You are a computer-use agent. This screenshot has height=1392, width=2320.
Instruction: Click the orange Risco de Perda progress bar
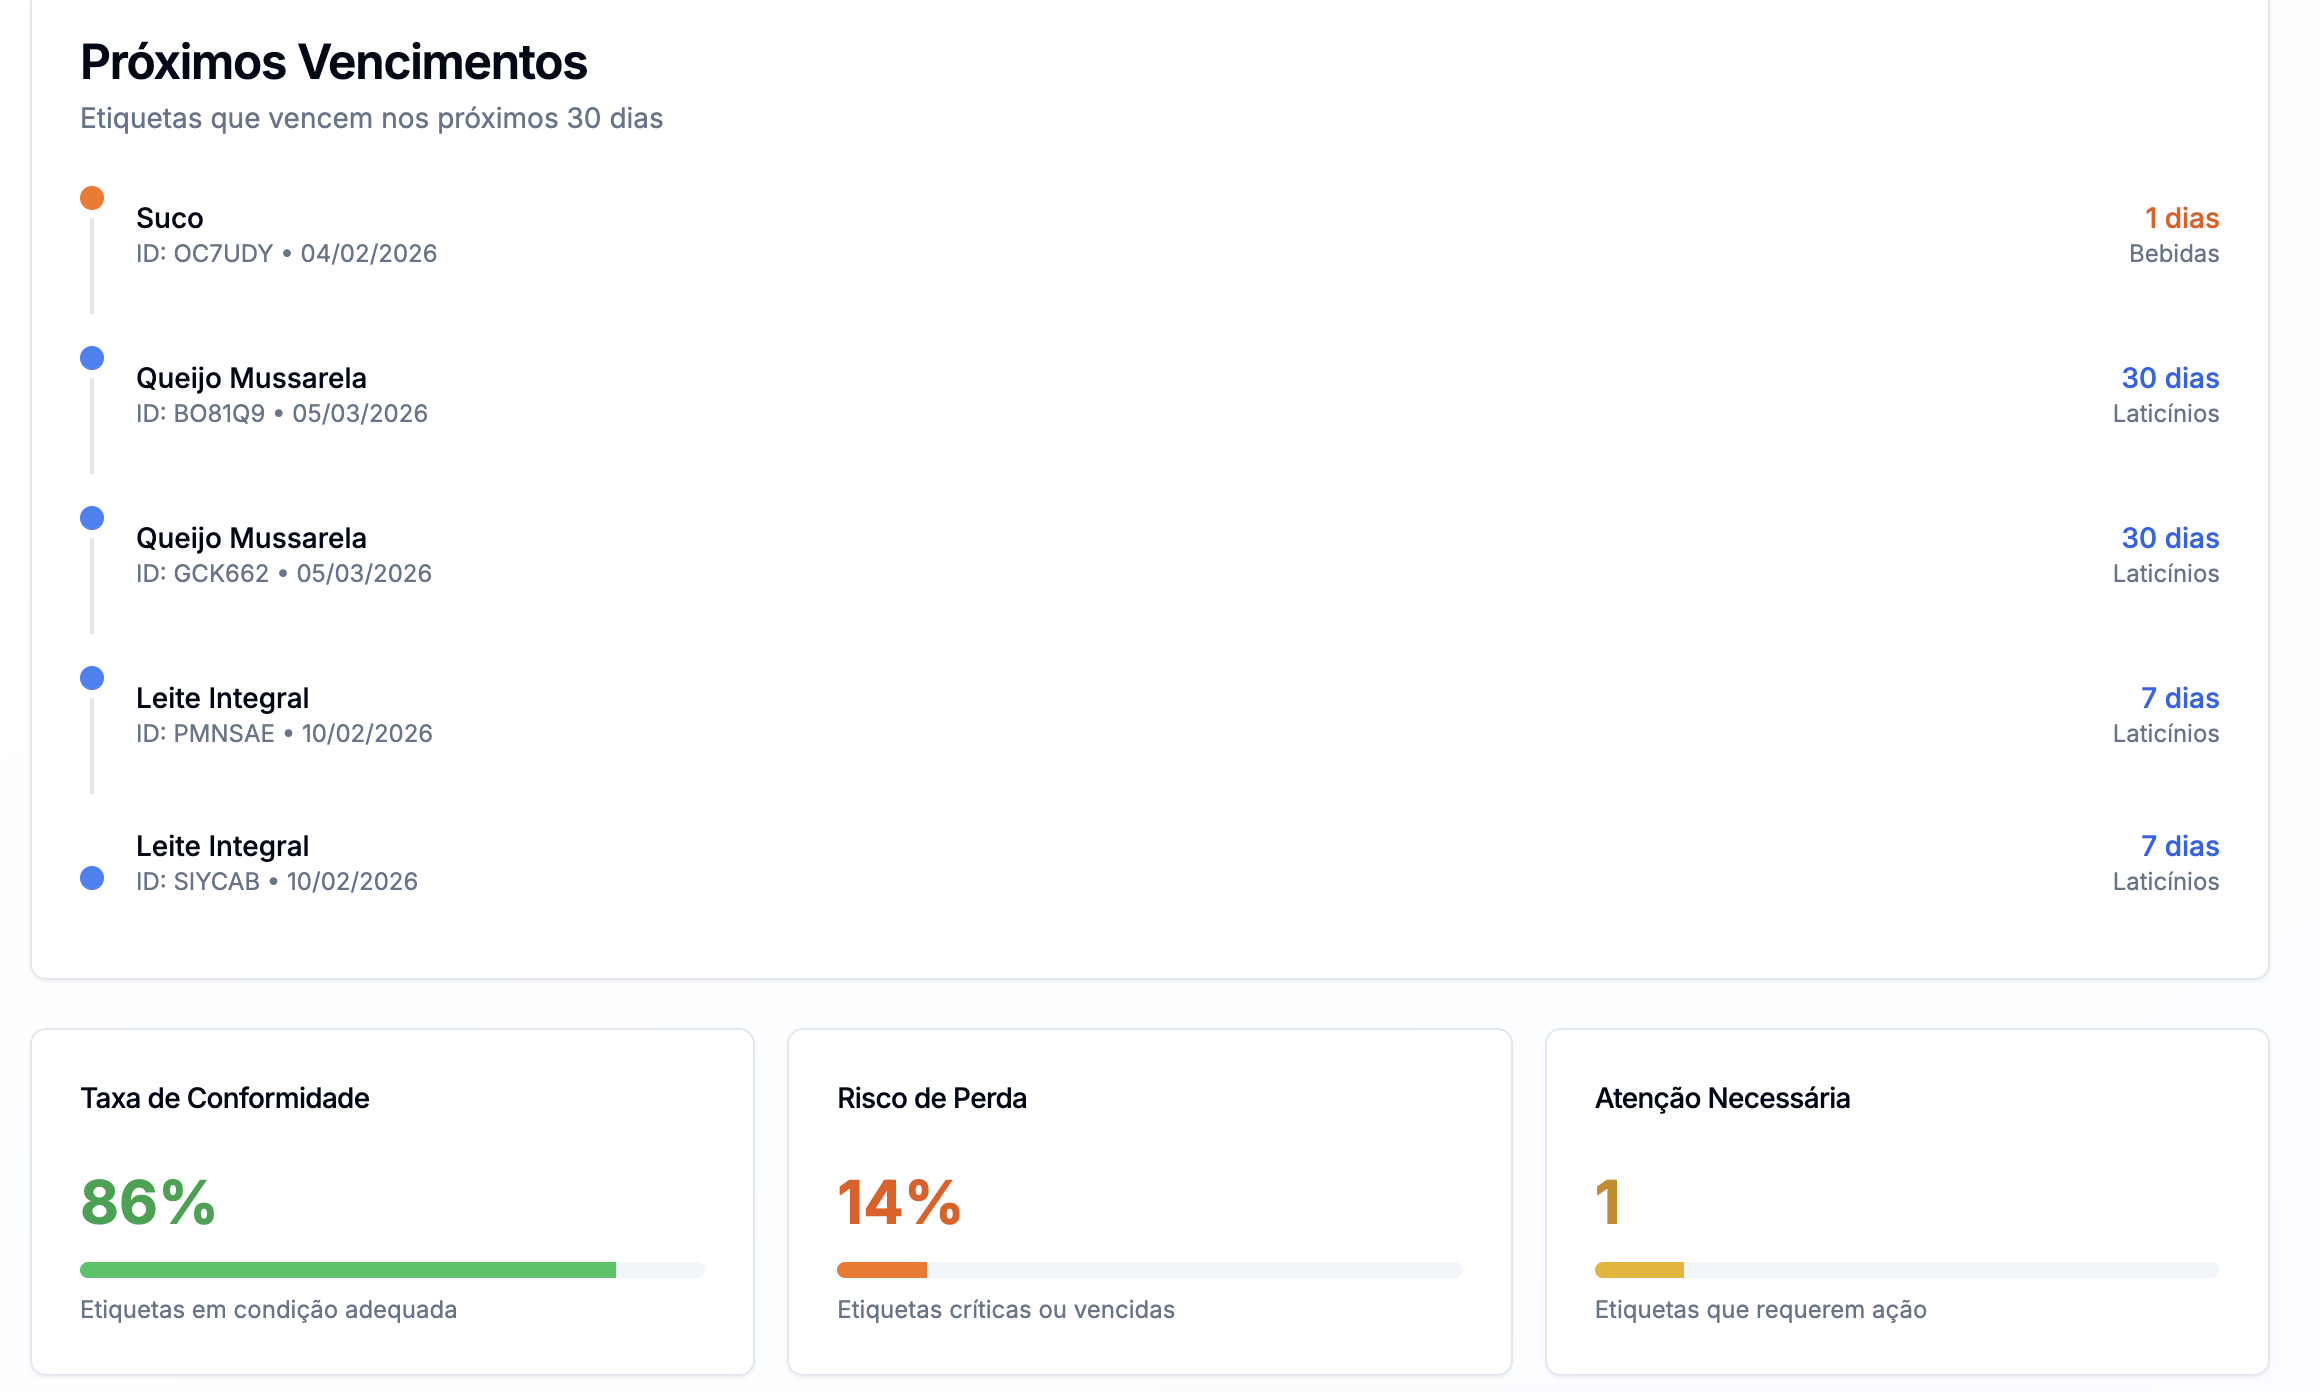click(882, 1270)
